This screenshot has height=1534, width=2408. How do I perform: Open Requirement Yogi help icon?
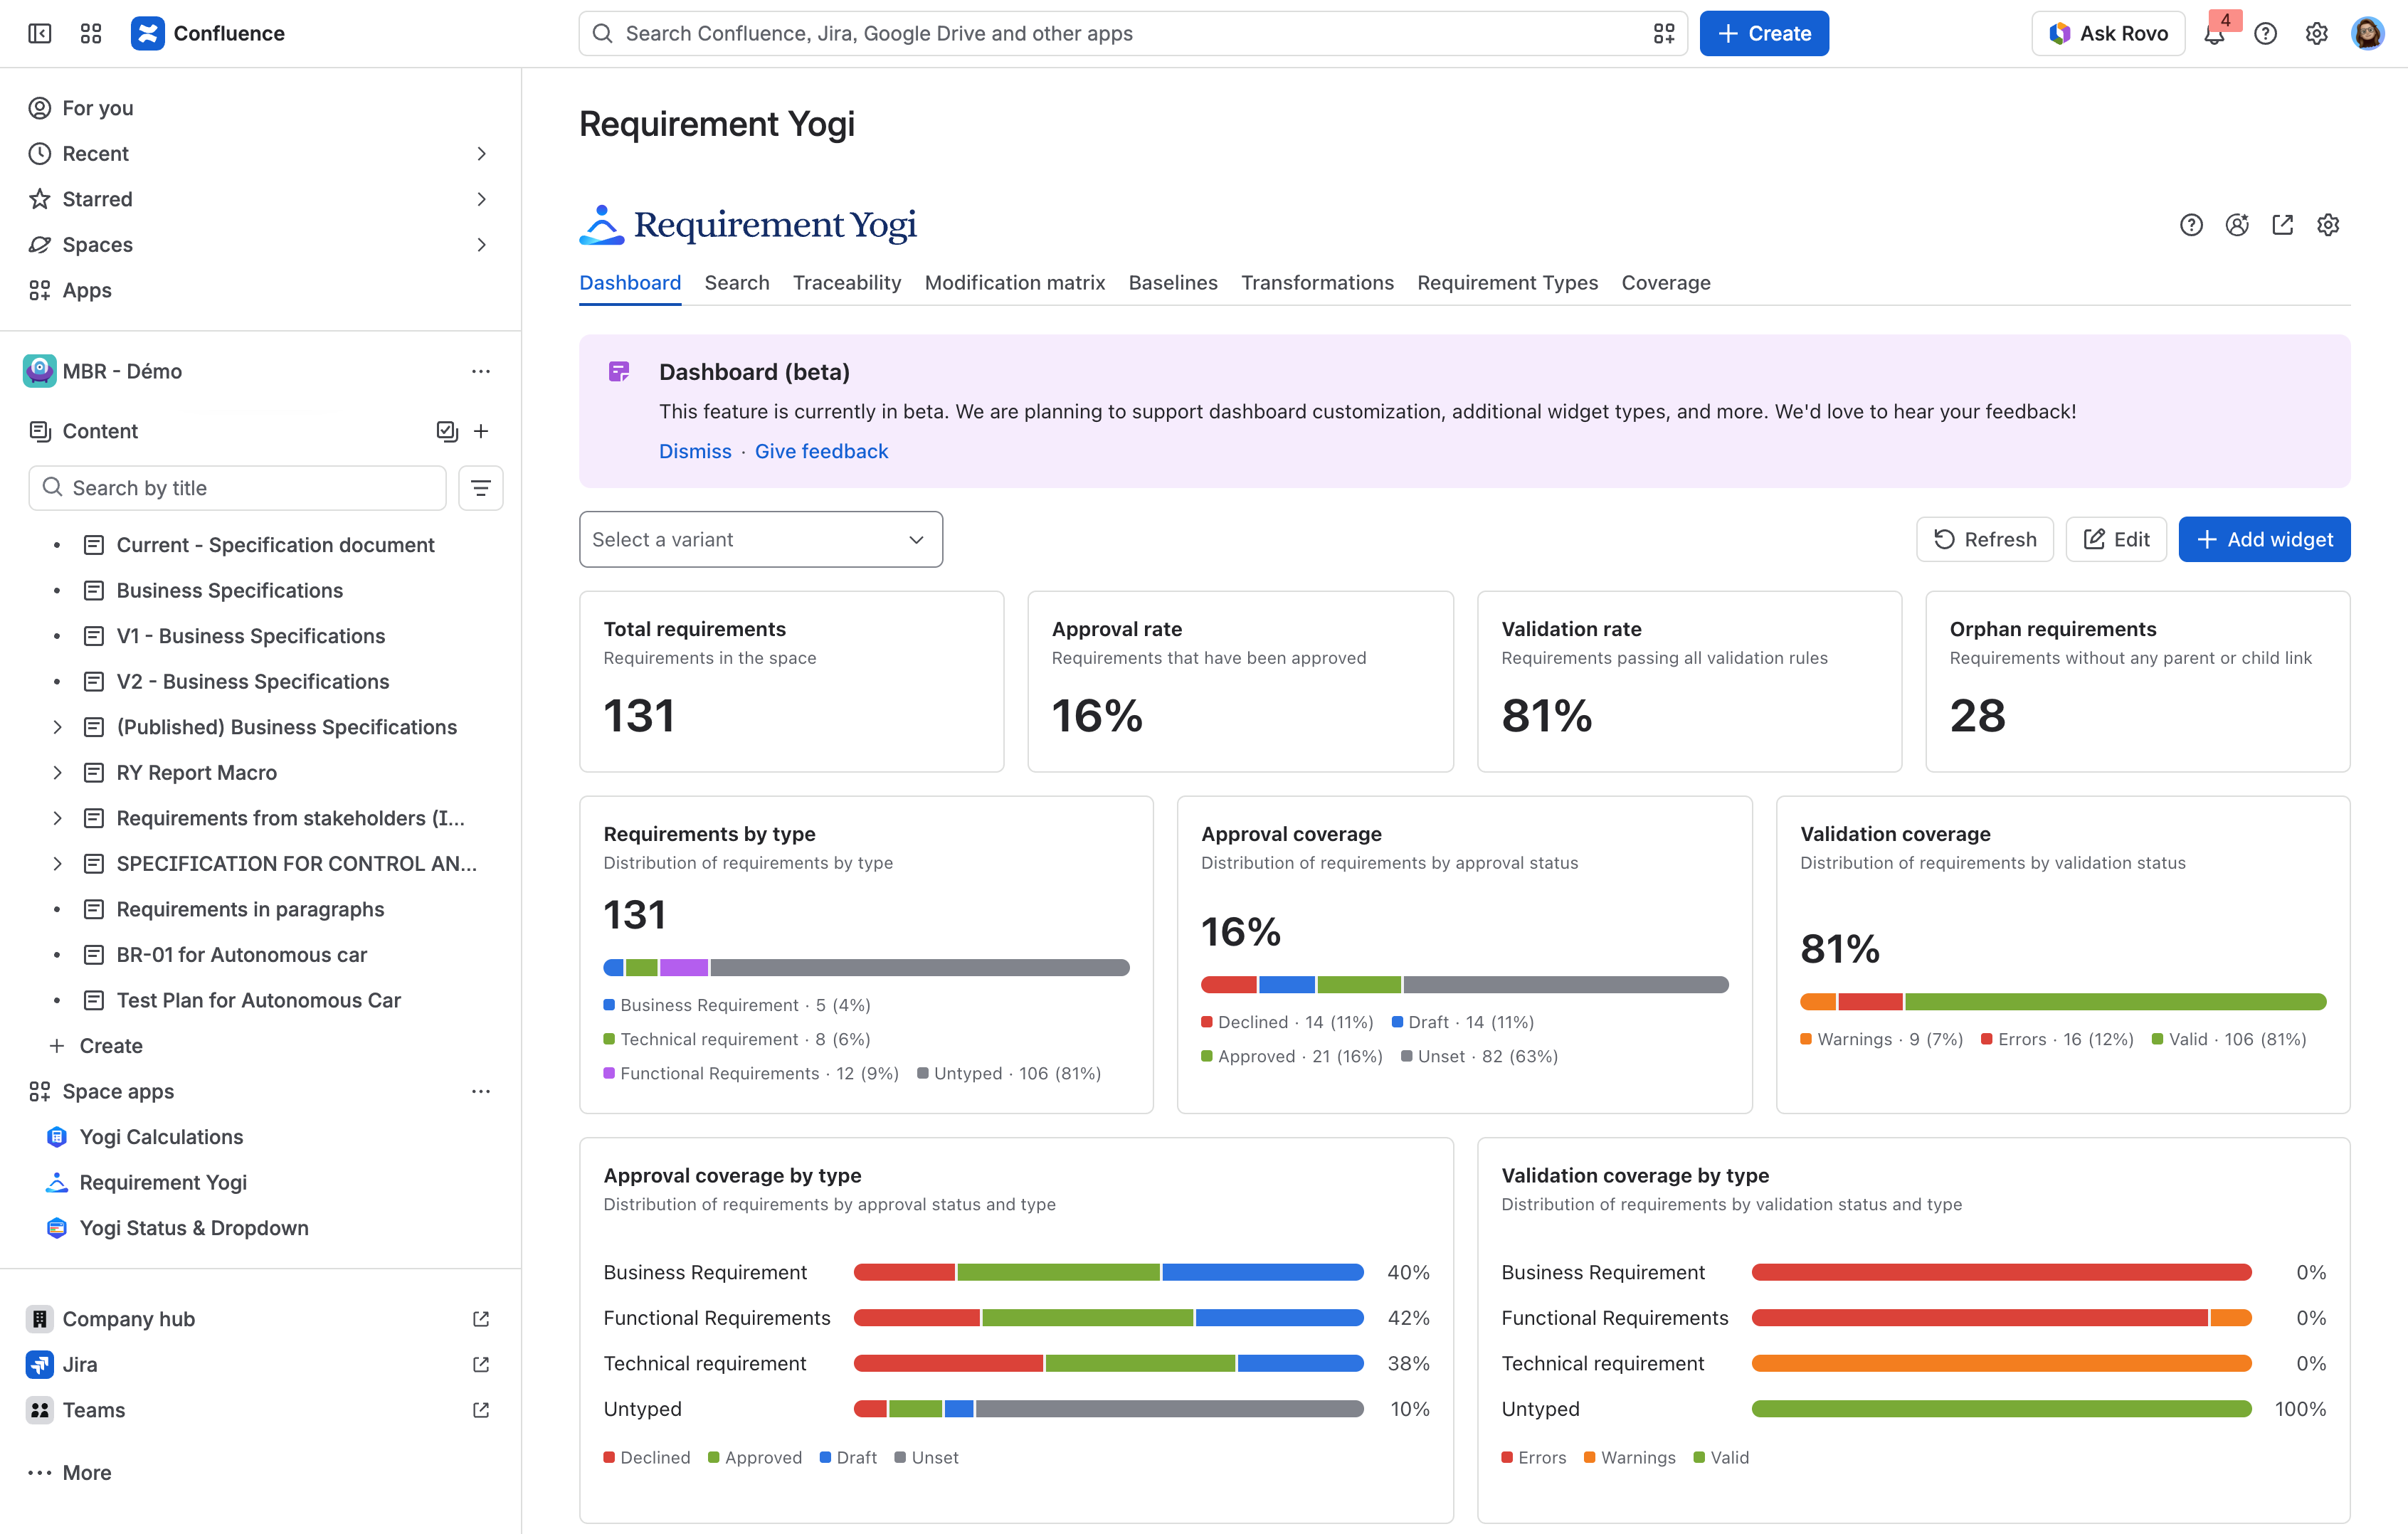[x=2191, y=225]
